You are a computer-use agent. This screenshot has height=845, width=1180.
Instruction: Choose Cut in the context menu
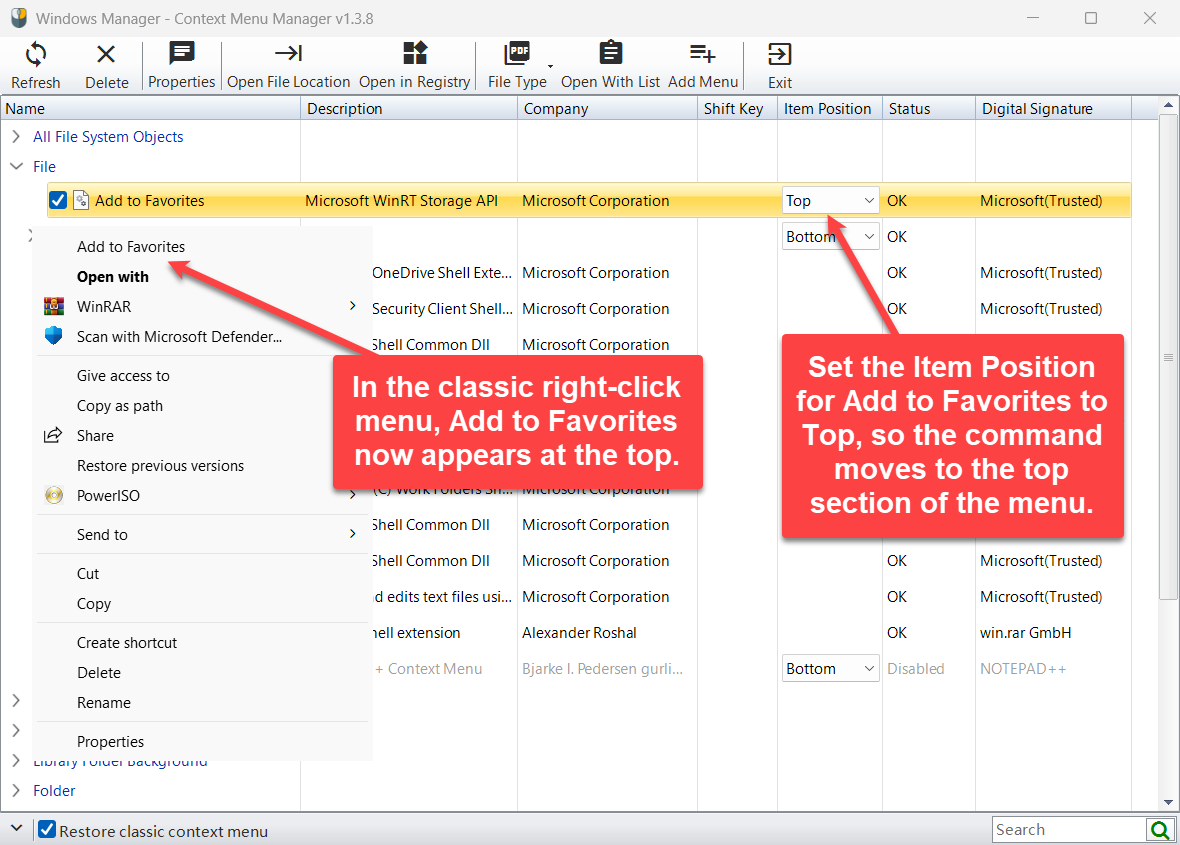tap(88, 573)
